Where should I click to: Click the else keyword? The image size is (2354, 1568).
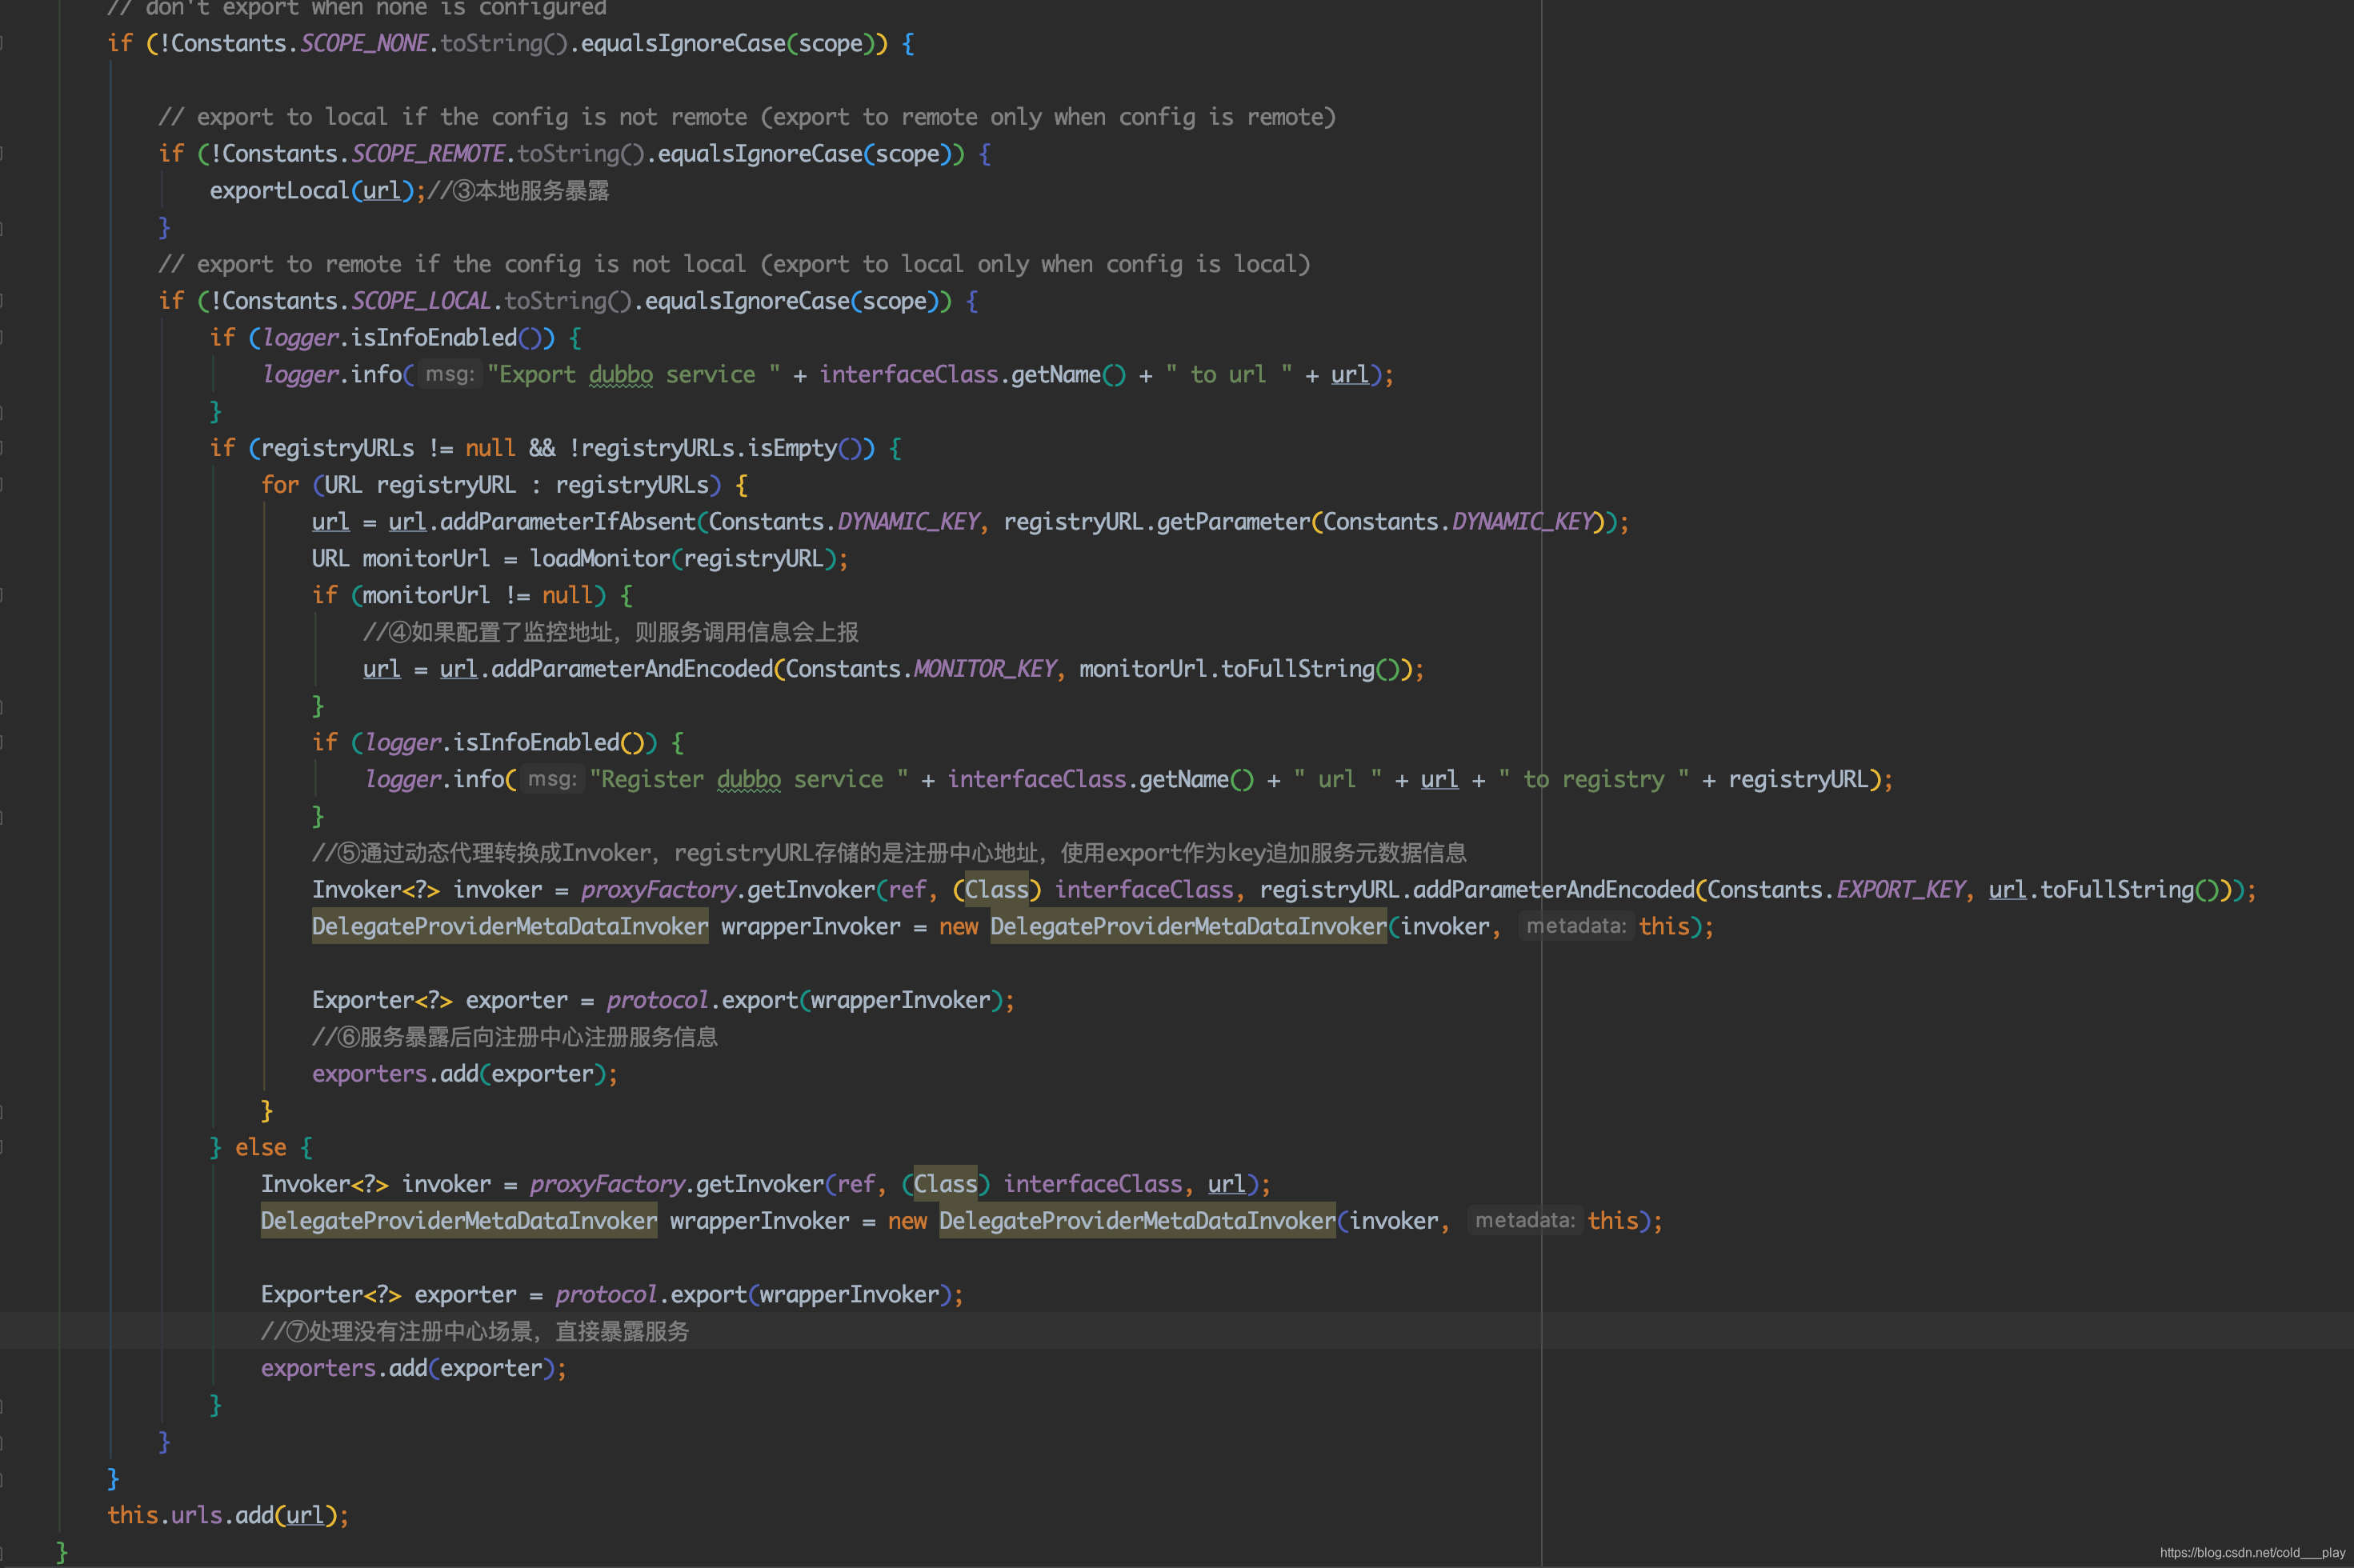pyautogui.click(x=261, y=1148)
